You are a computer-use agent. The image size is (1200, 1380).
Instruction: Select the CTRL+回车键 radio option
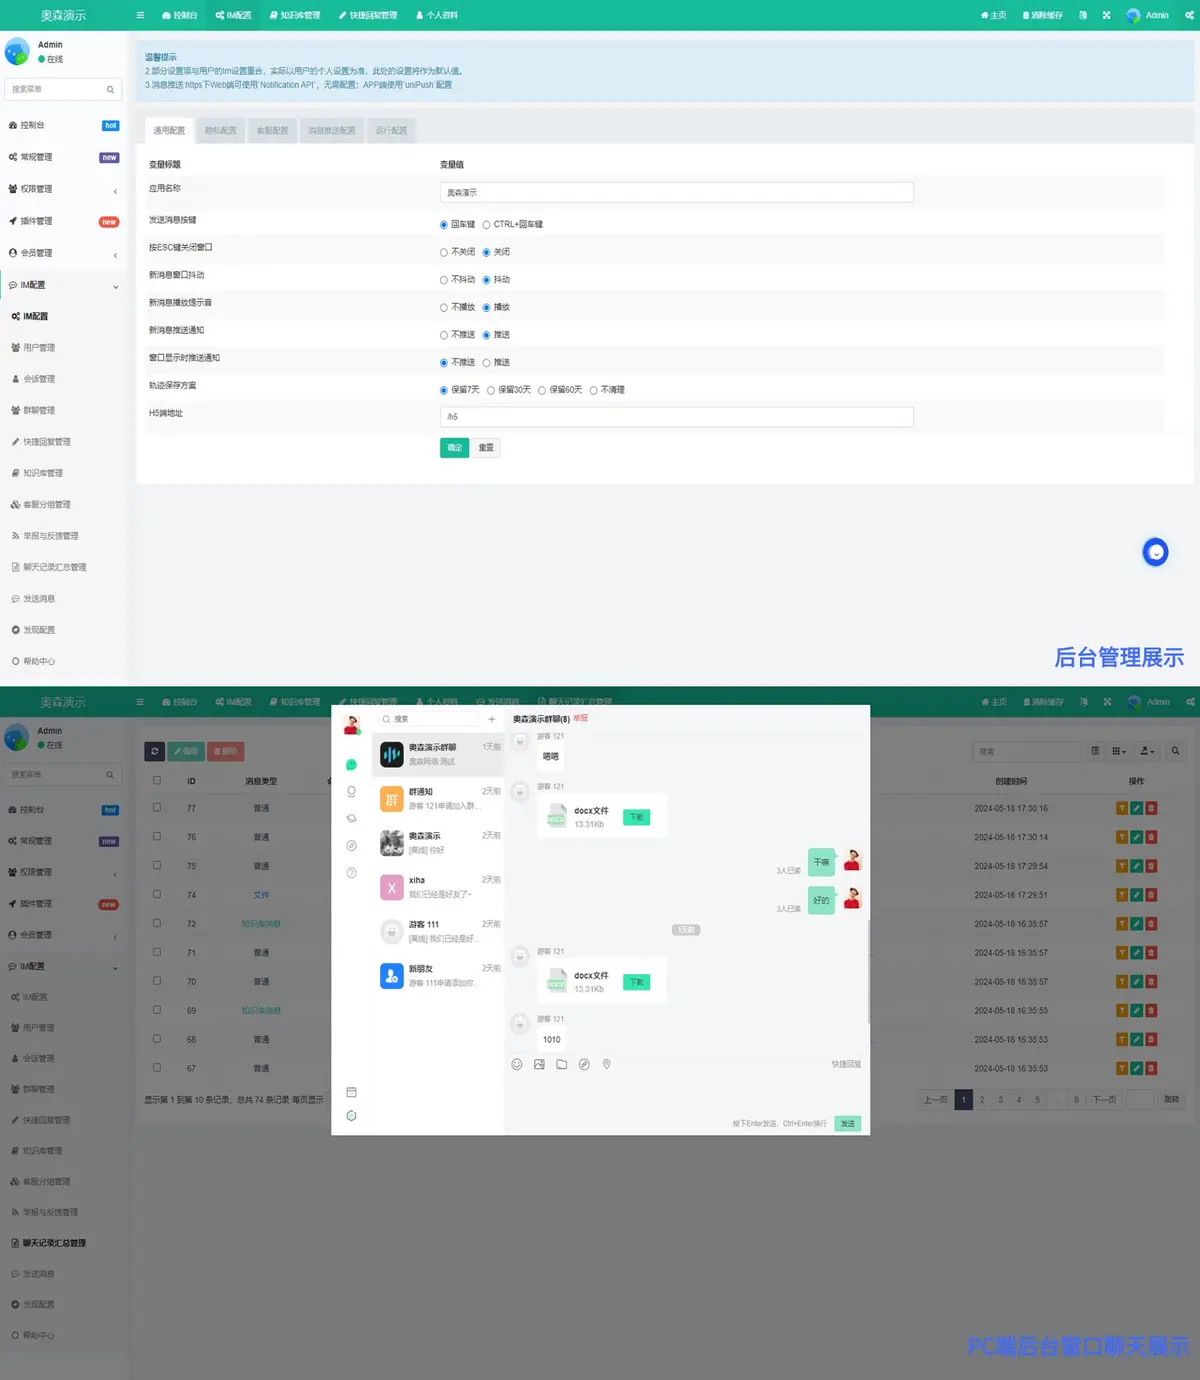[x=487, y=225]
